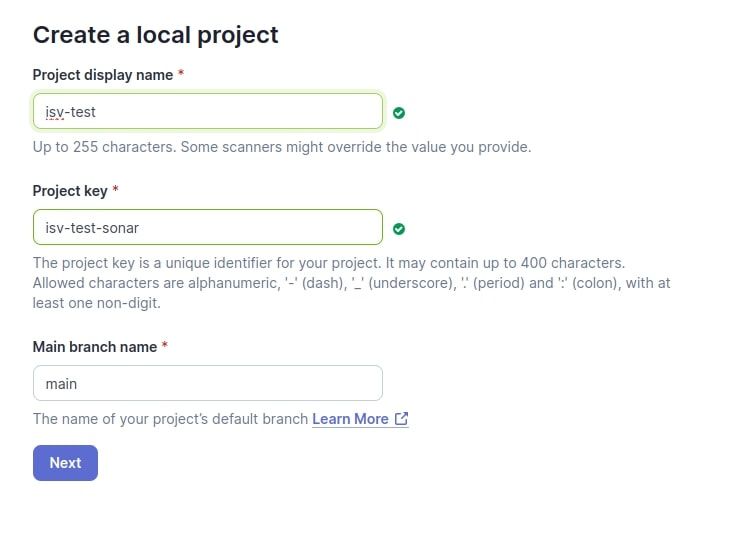Click the Allowed characters are alphanumeric hint line
Screen dimensions: 749x536
352,283
